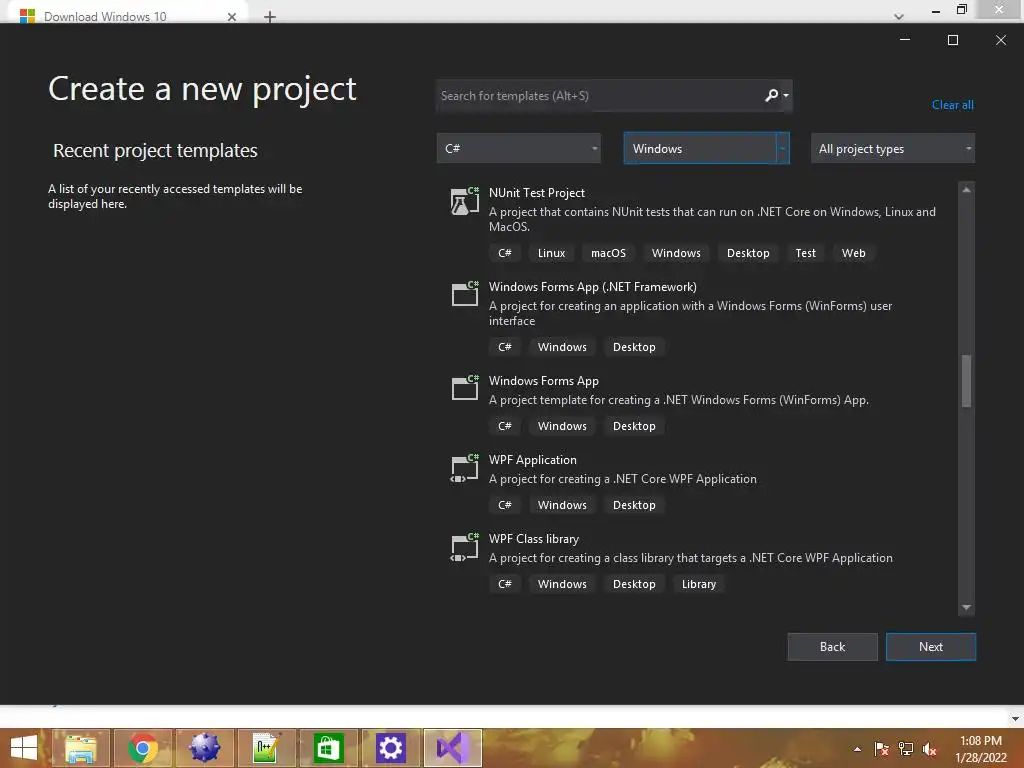Click the C# tag under NUnit Test Project
The height and width of the screenshot is (768, 1024).
pos(504,253)
